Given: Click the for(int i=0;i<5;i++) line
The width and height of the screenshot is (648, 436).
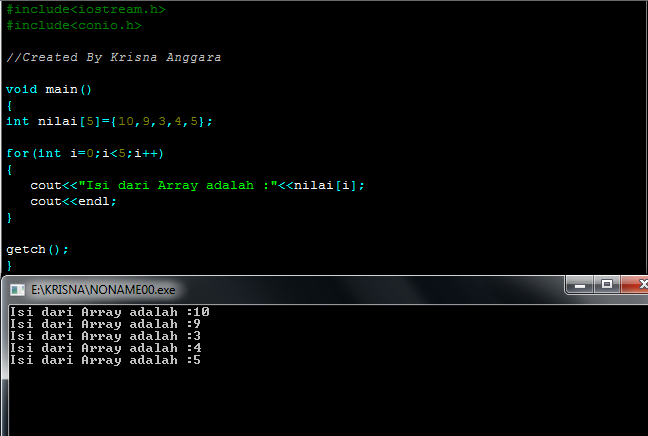Looking at the screenshot, I should (85, 153).
